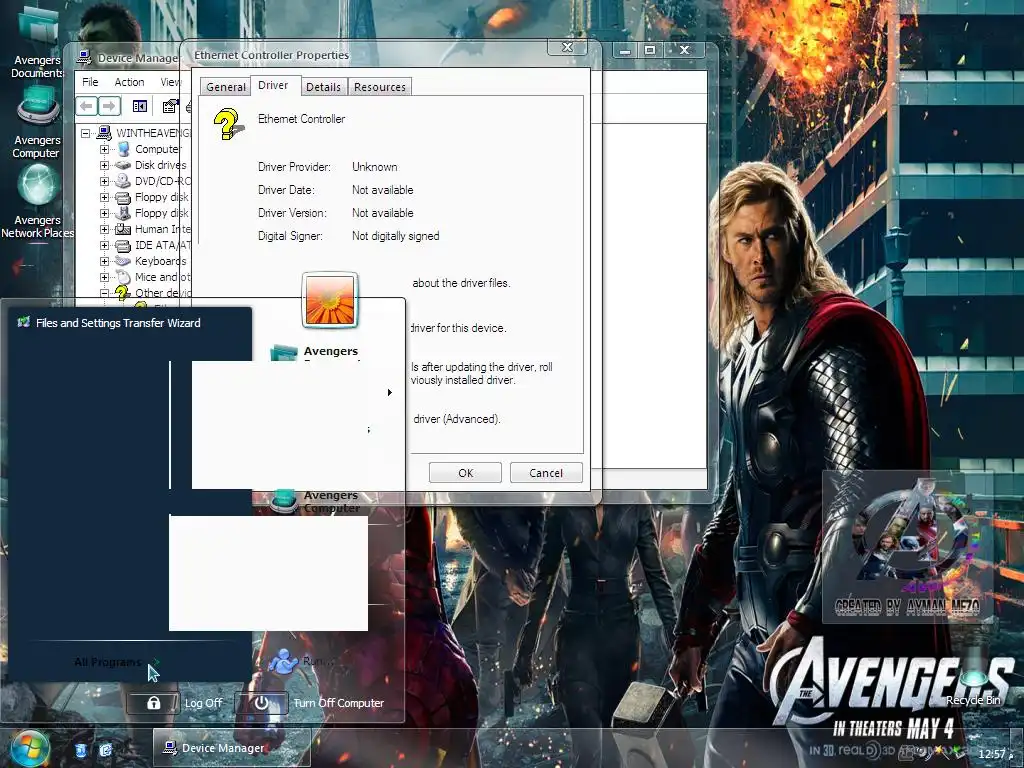The image size is (1024, 768).
Task: Open the Action menu in Device Manager
Action: click(x=129, y=82)
